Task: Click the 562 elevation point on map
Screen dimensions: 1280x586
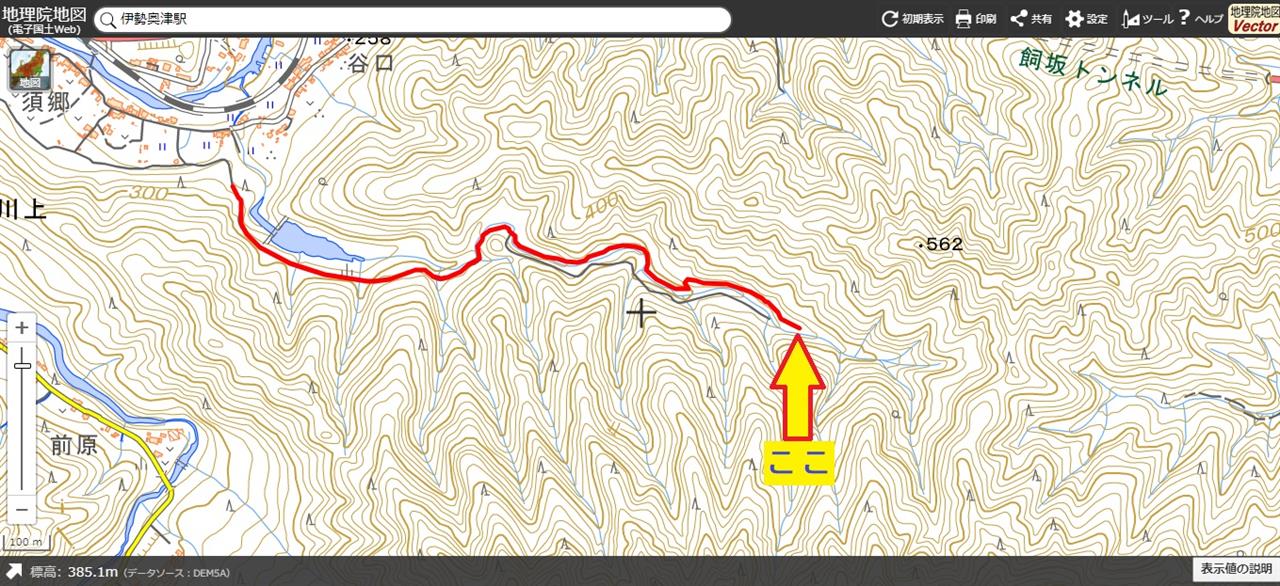Action: pos(940,244)
